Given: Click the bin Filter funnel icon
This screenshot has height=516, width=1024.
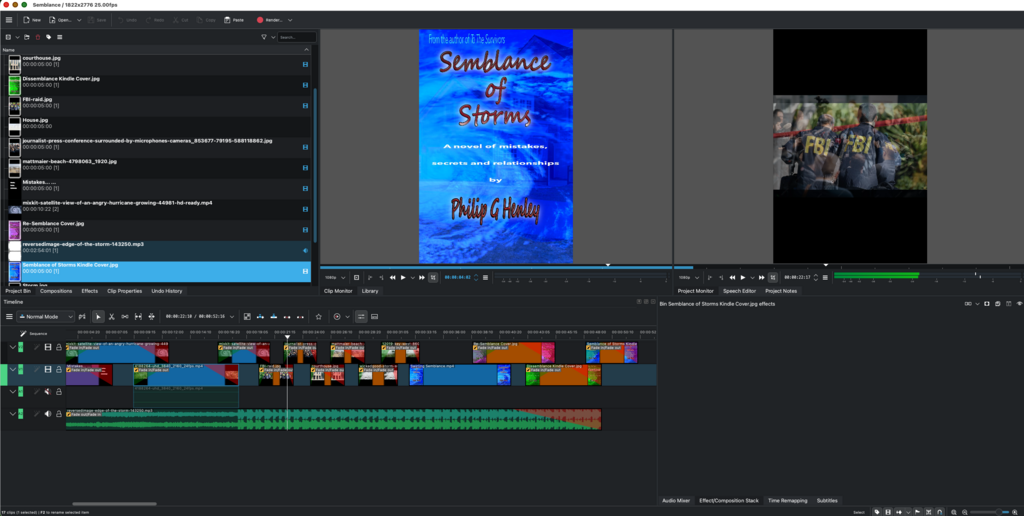Looking at the screenshot, I should [x=264, y=37].
